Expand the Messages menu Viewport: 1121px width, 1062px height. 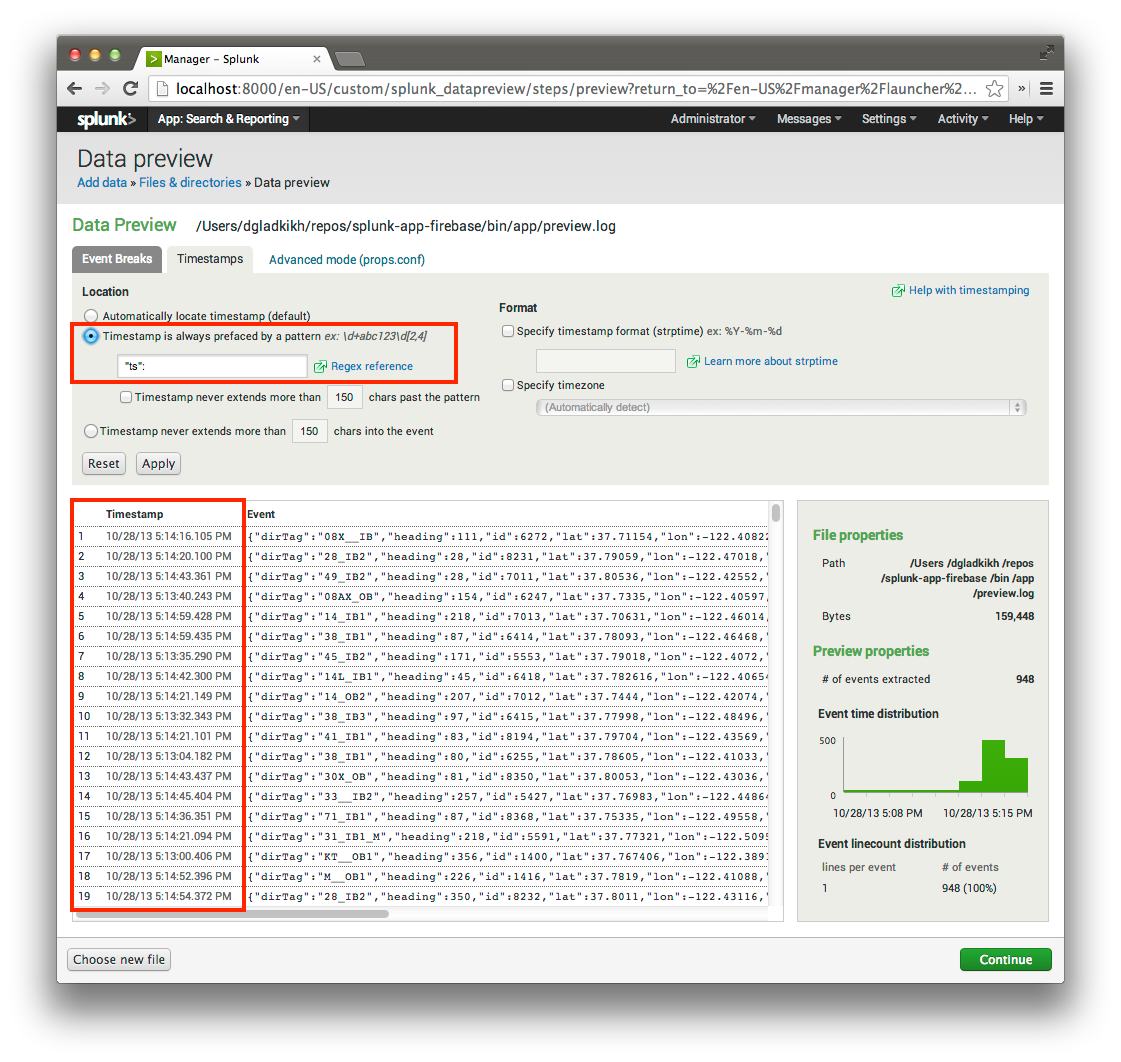(x=809, y=119)
